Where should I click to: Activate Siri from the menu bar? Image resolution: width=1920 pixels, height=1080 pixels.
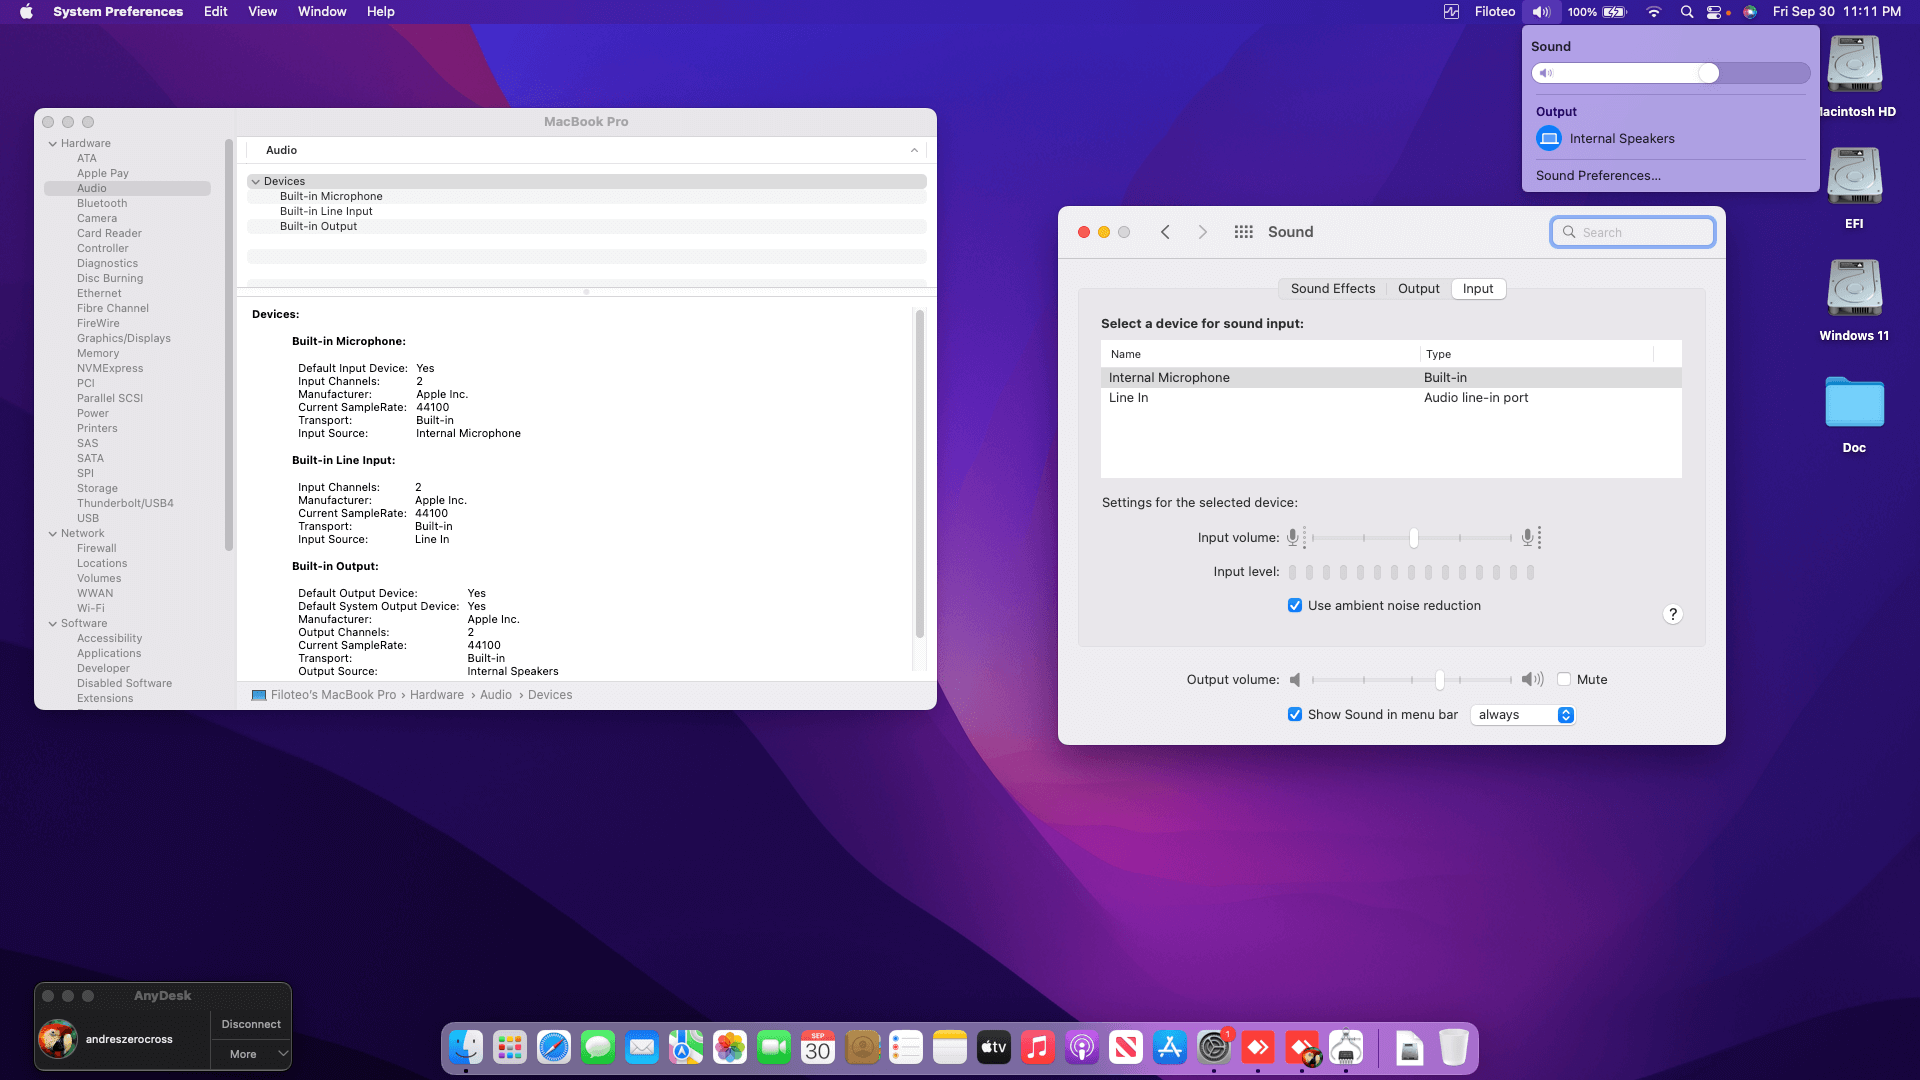pos(1750,12)
